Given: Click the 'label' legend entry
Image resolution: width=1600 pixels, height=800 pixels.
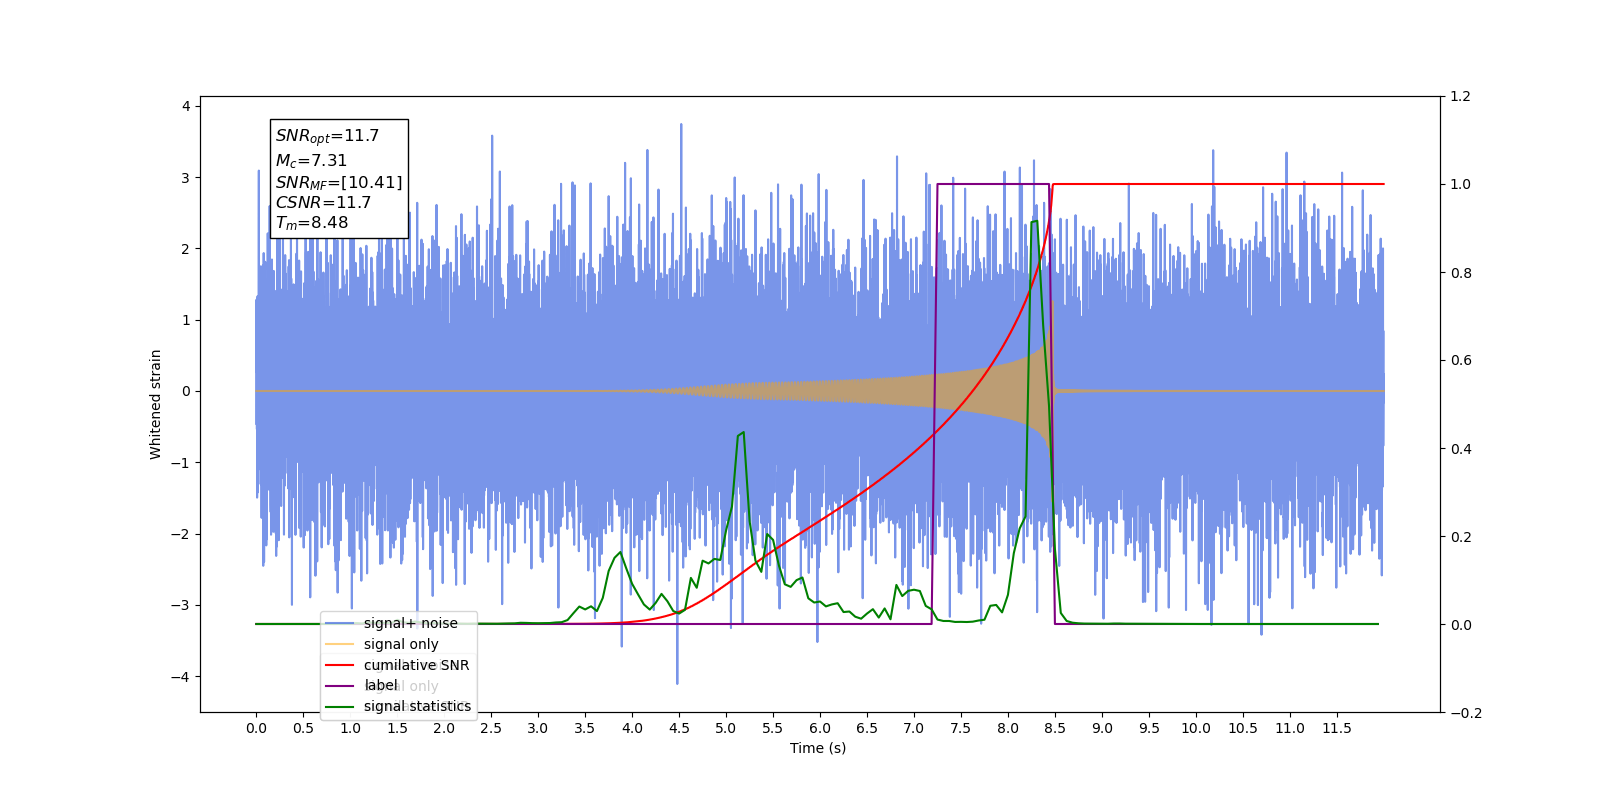Looking at the screenshot, I should pyautogui.click(x=381, y=685).
